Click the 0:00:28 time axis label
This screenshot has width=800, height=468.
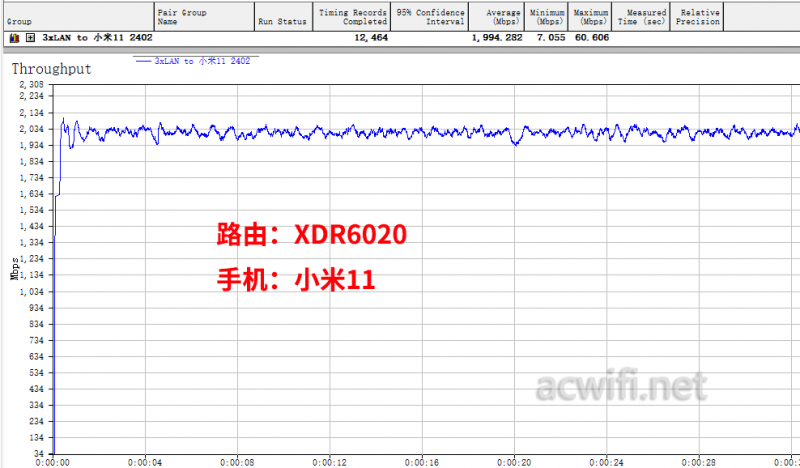pyautogui.click(x=698, y=462)
